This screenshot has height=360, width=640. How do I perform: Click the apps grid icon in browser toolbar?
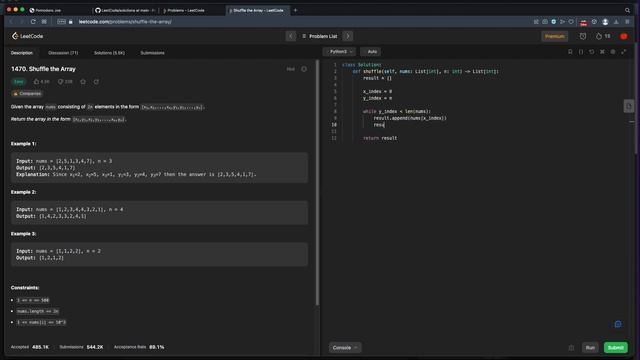pos(44,22)
